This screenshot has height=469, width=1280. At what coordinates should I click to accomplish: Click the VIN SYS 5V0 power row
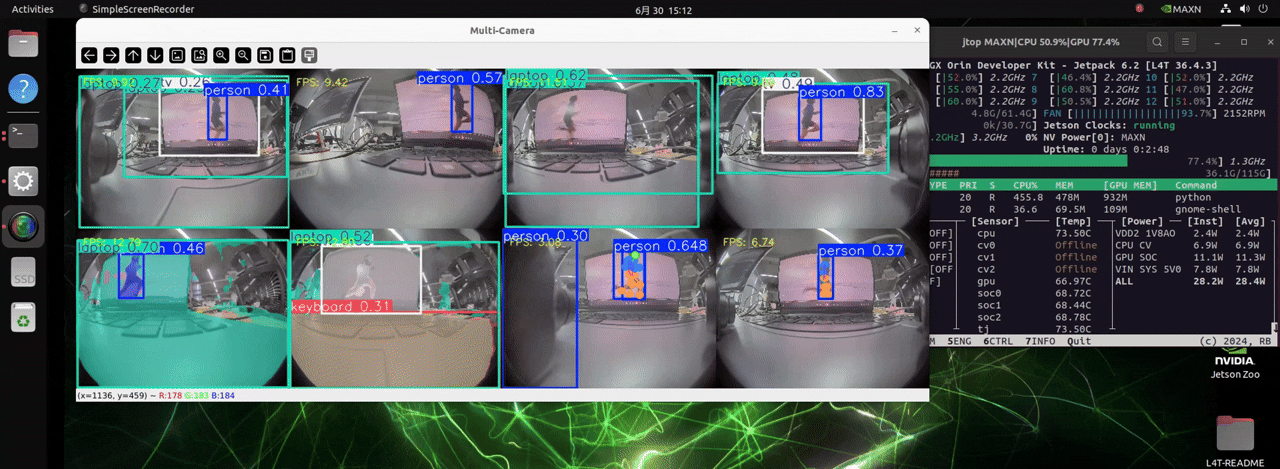tap(1186, 269)
